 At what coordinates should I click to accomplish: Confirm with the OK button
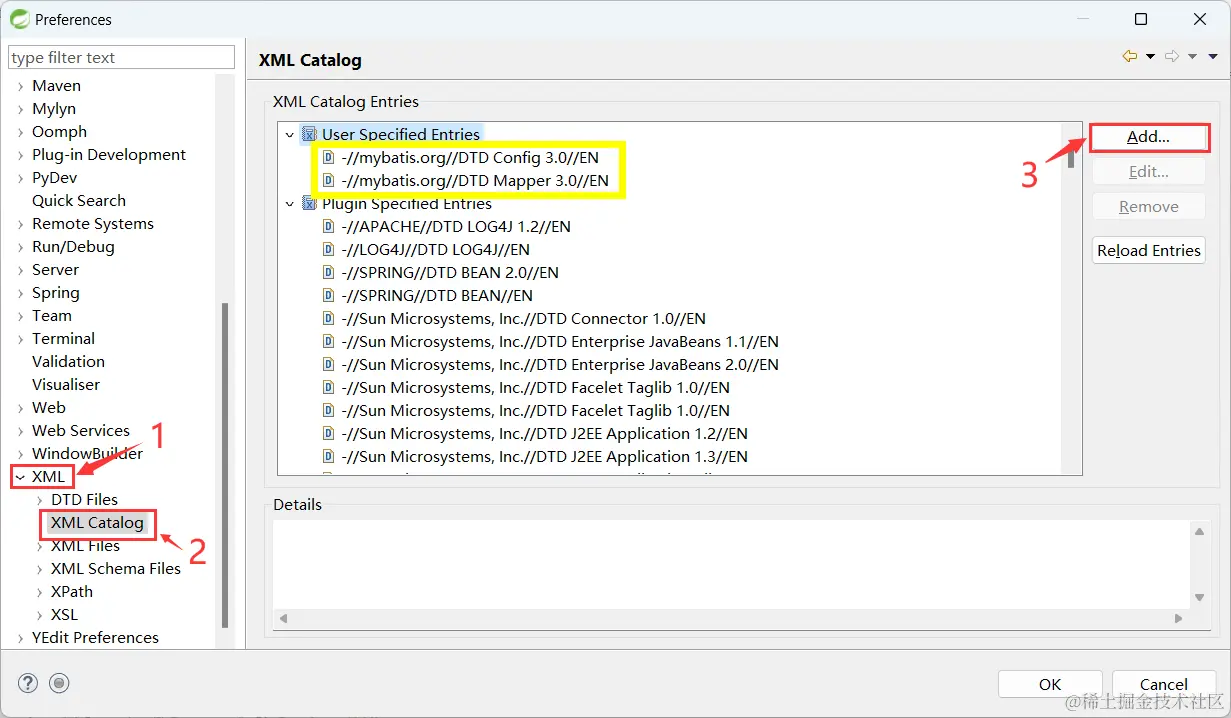pos(1050,684)
